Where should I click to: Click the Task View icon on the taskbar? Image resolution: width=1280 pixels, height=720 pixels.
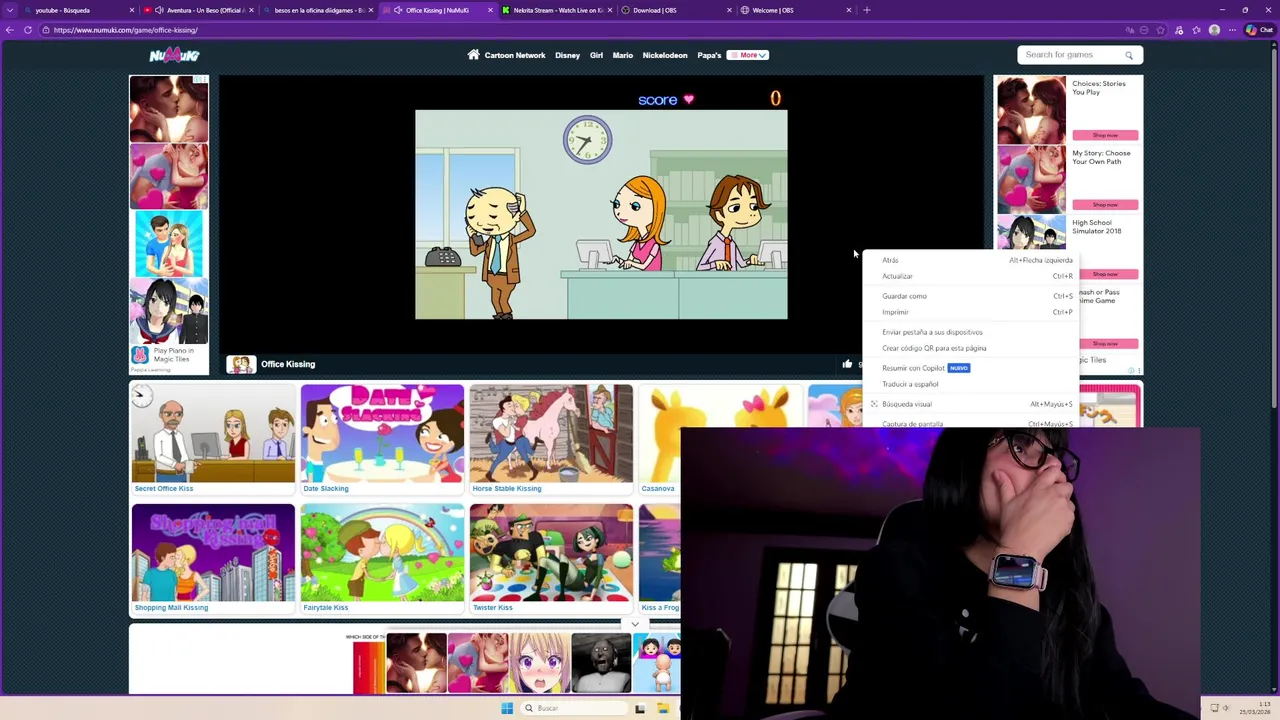click(x=640, y=708)
